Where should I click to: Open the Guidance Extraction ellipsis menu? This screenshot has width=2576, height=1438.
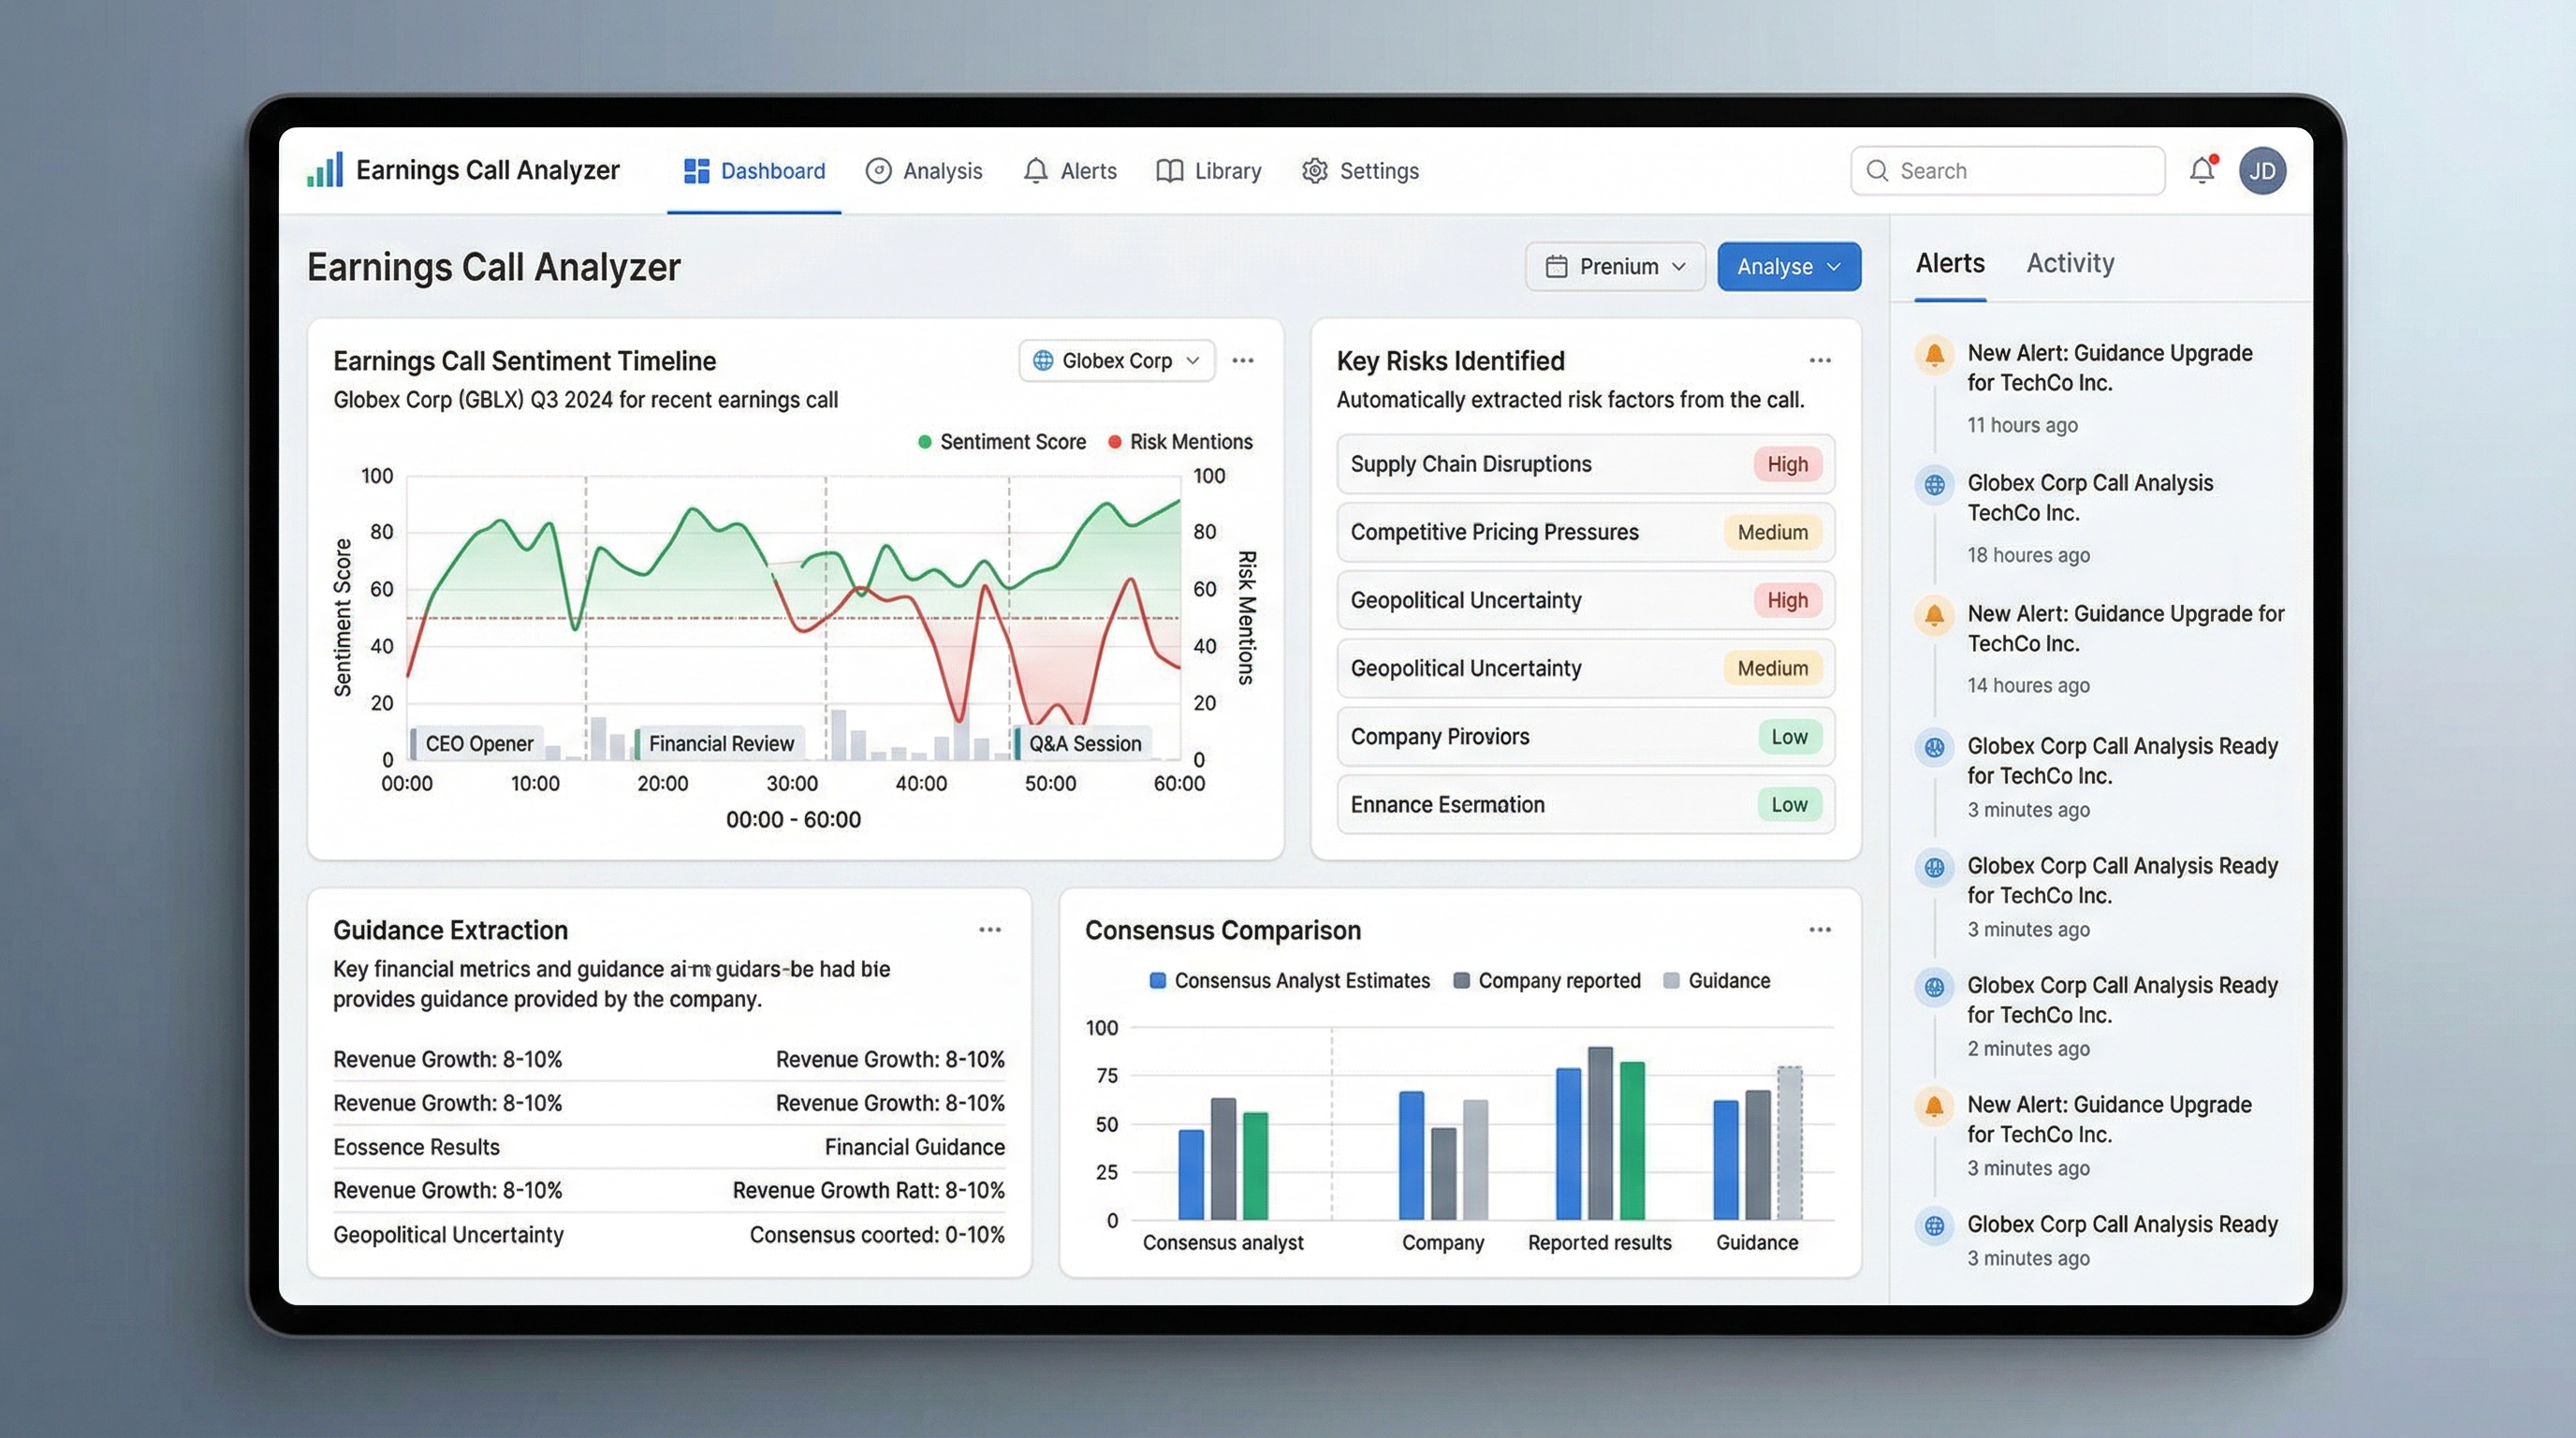(990, 929)
